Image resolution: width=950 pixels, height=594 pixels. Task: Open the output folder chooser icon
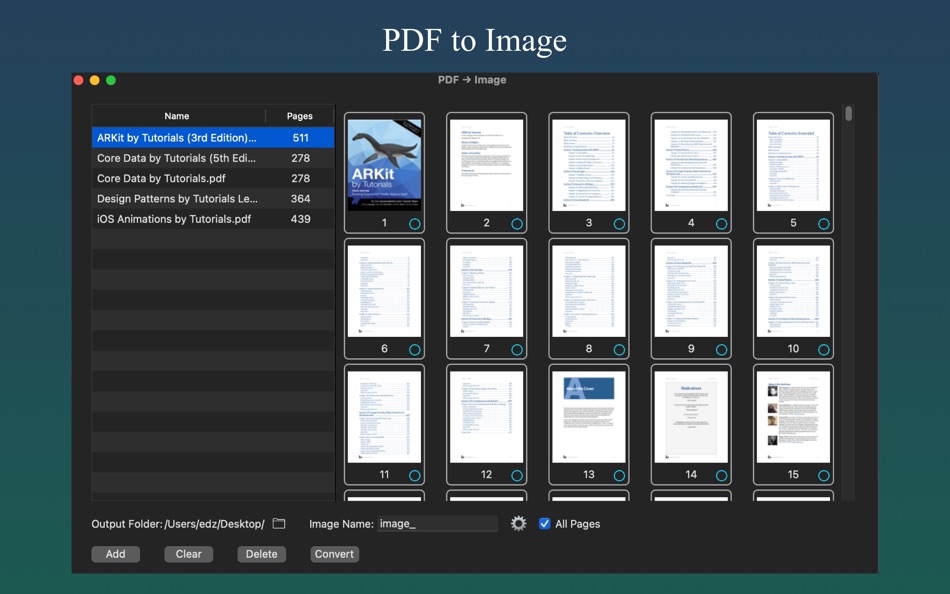[x=279, y=524]
